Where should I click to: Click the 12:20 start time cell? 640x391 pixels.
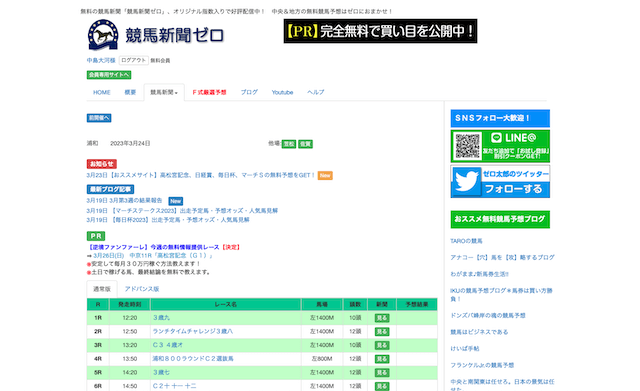(130, 318)
